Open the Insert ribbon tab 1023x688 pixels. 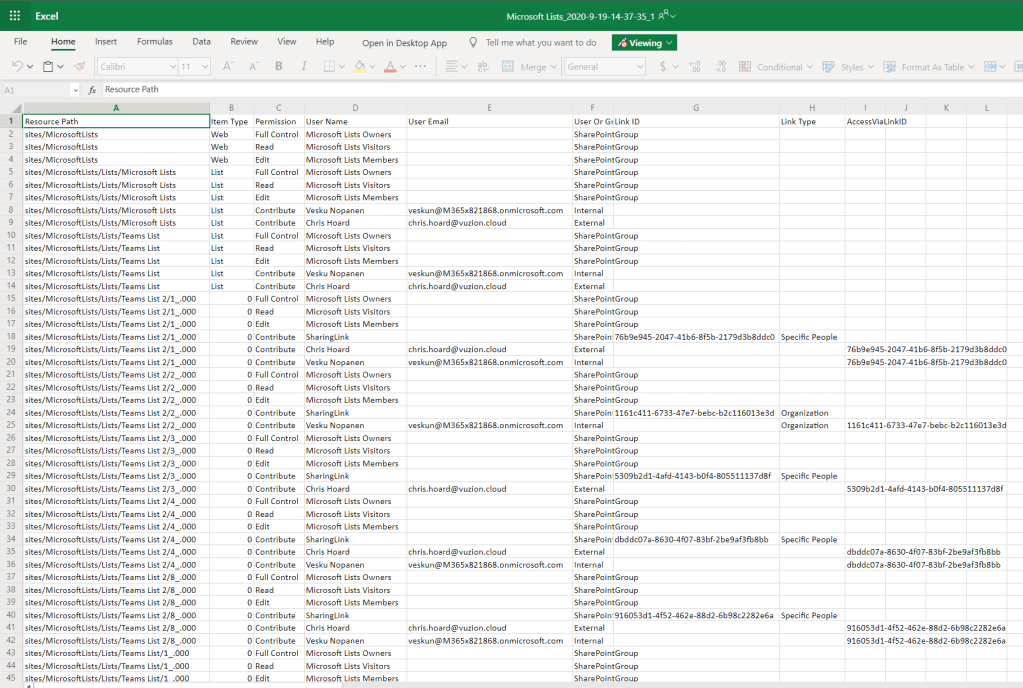click(x=106, y=42)
